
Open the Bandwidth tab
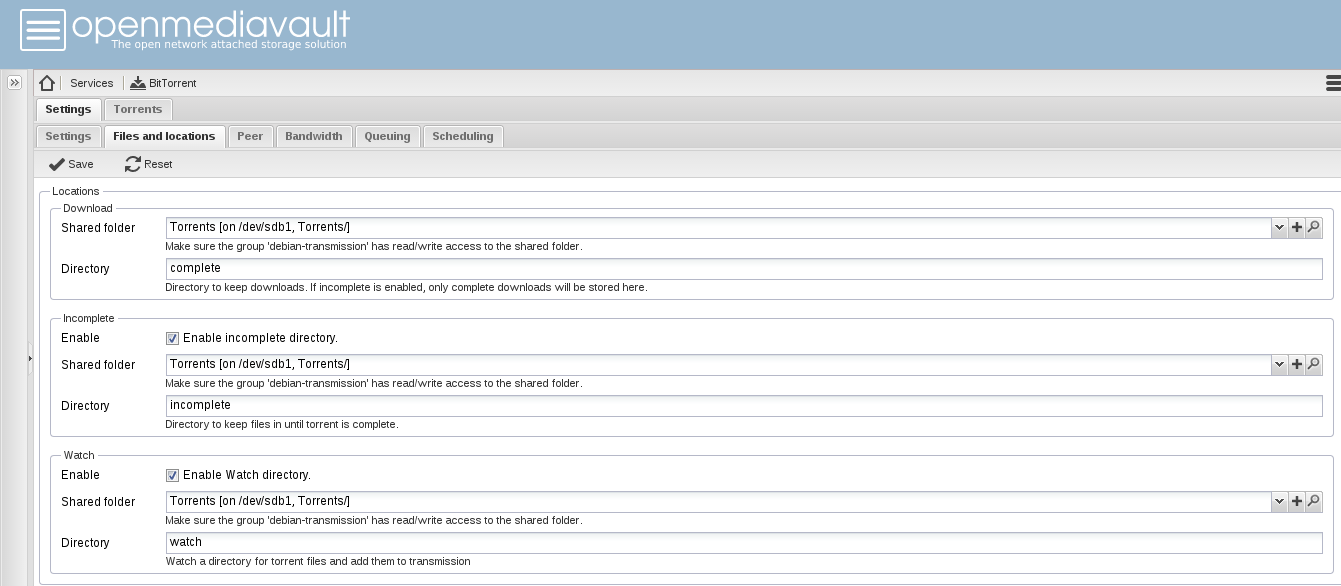point(314,136)
